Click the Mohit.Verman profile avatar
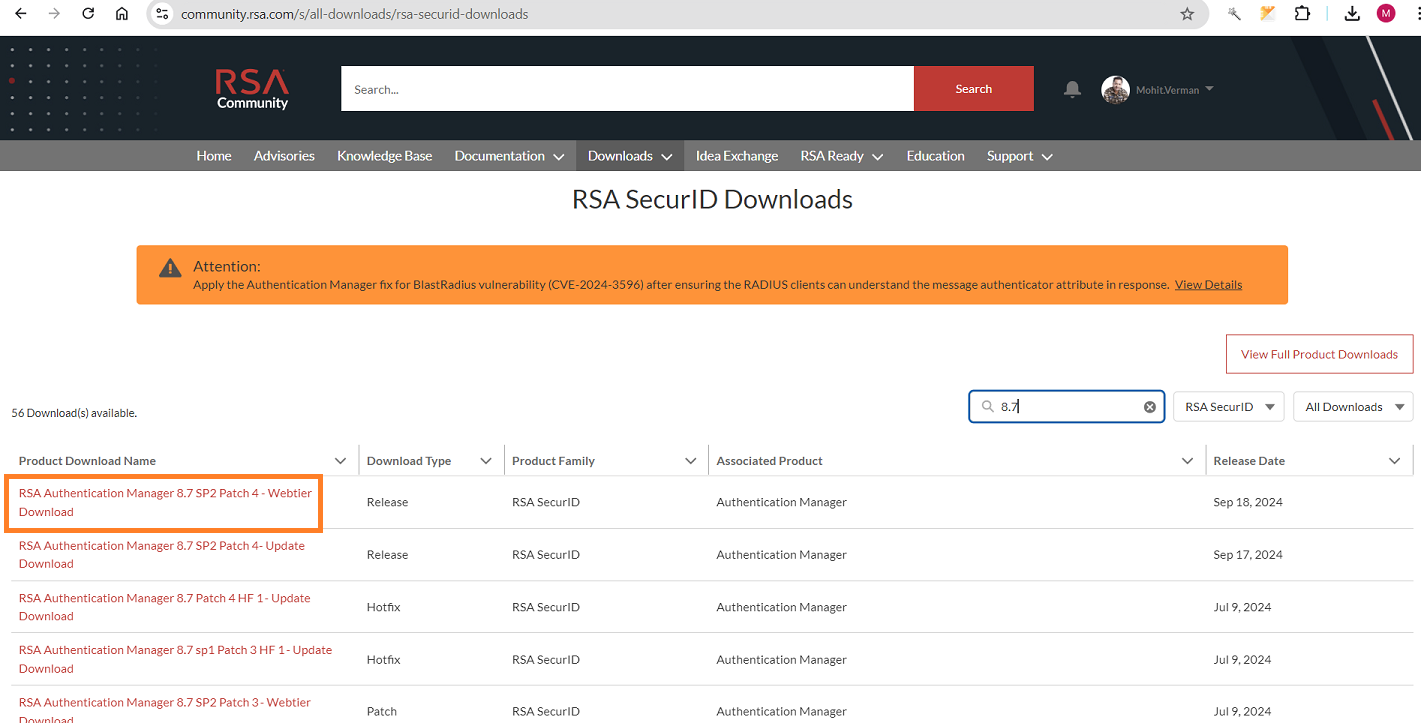The width and height of the screenshot is (1421, 723). [1115, 89]
